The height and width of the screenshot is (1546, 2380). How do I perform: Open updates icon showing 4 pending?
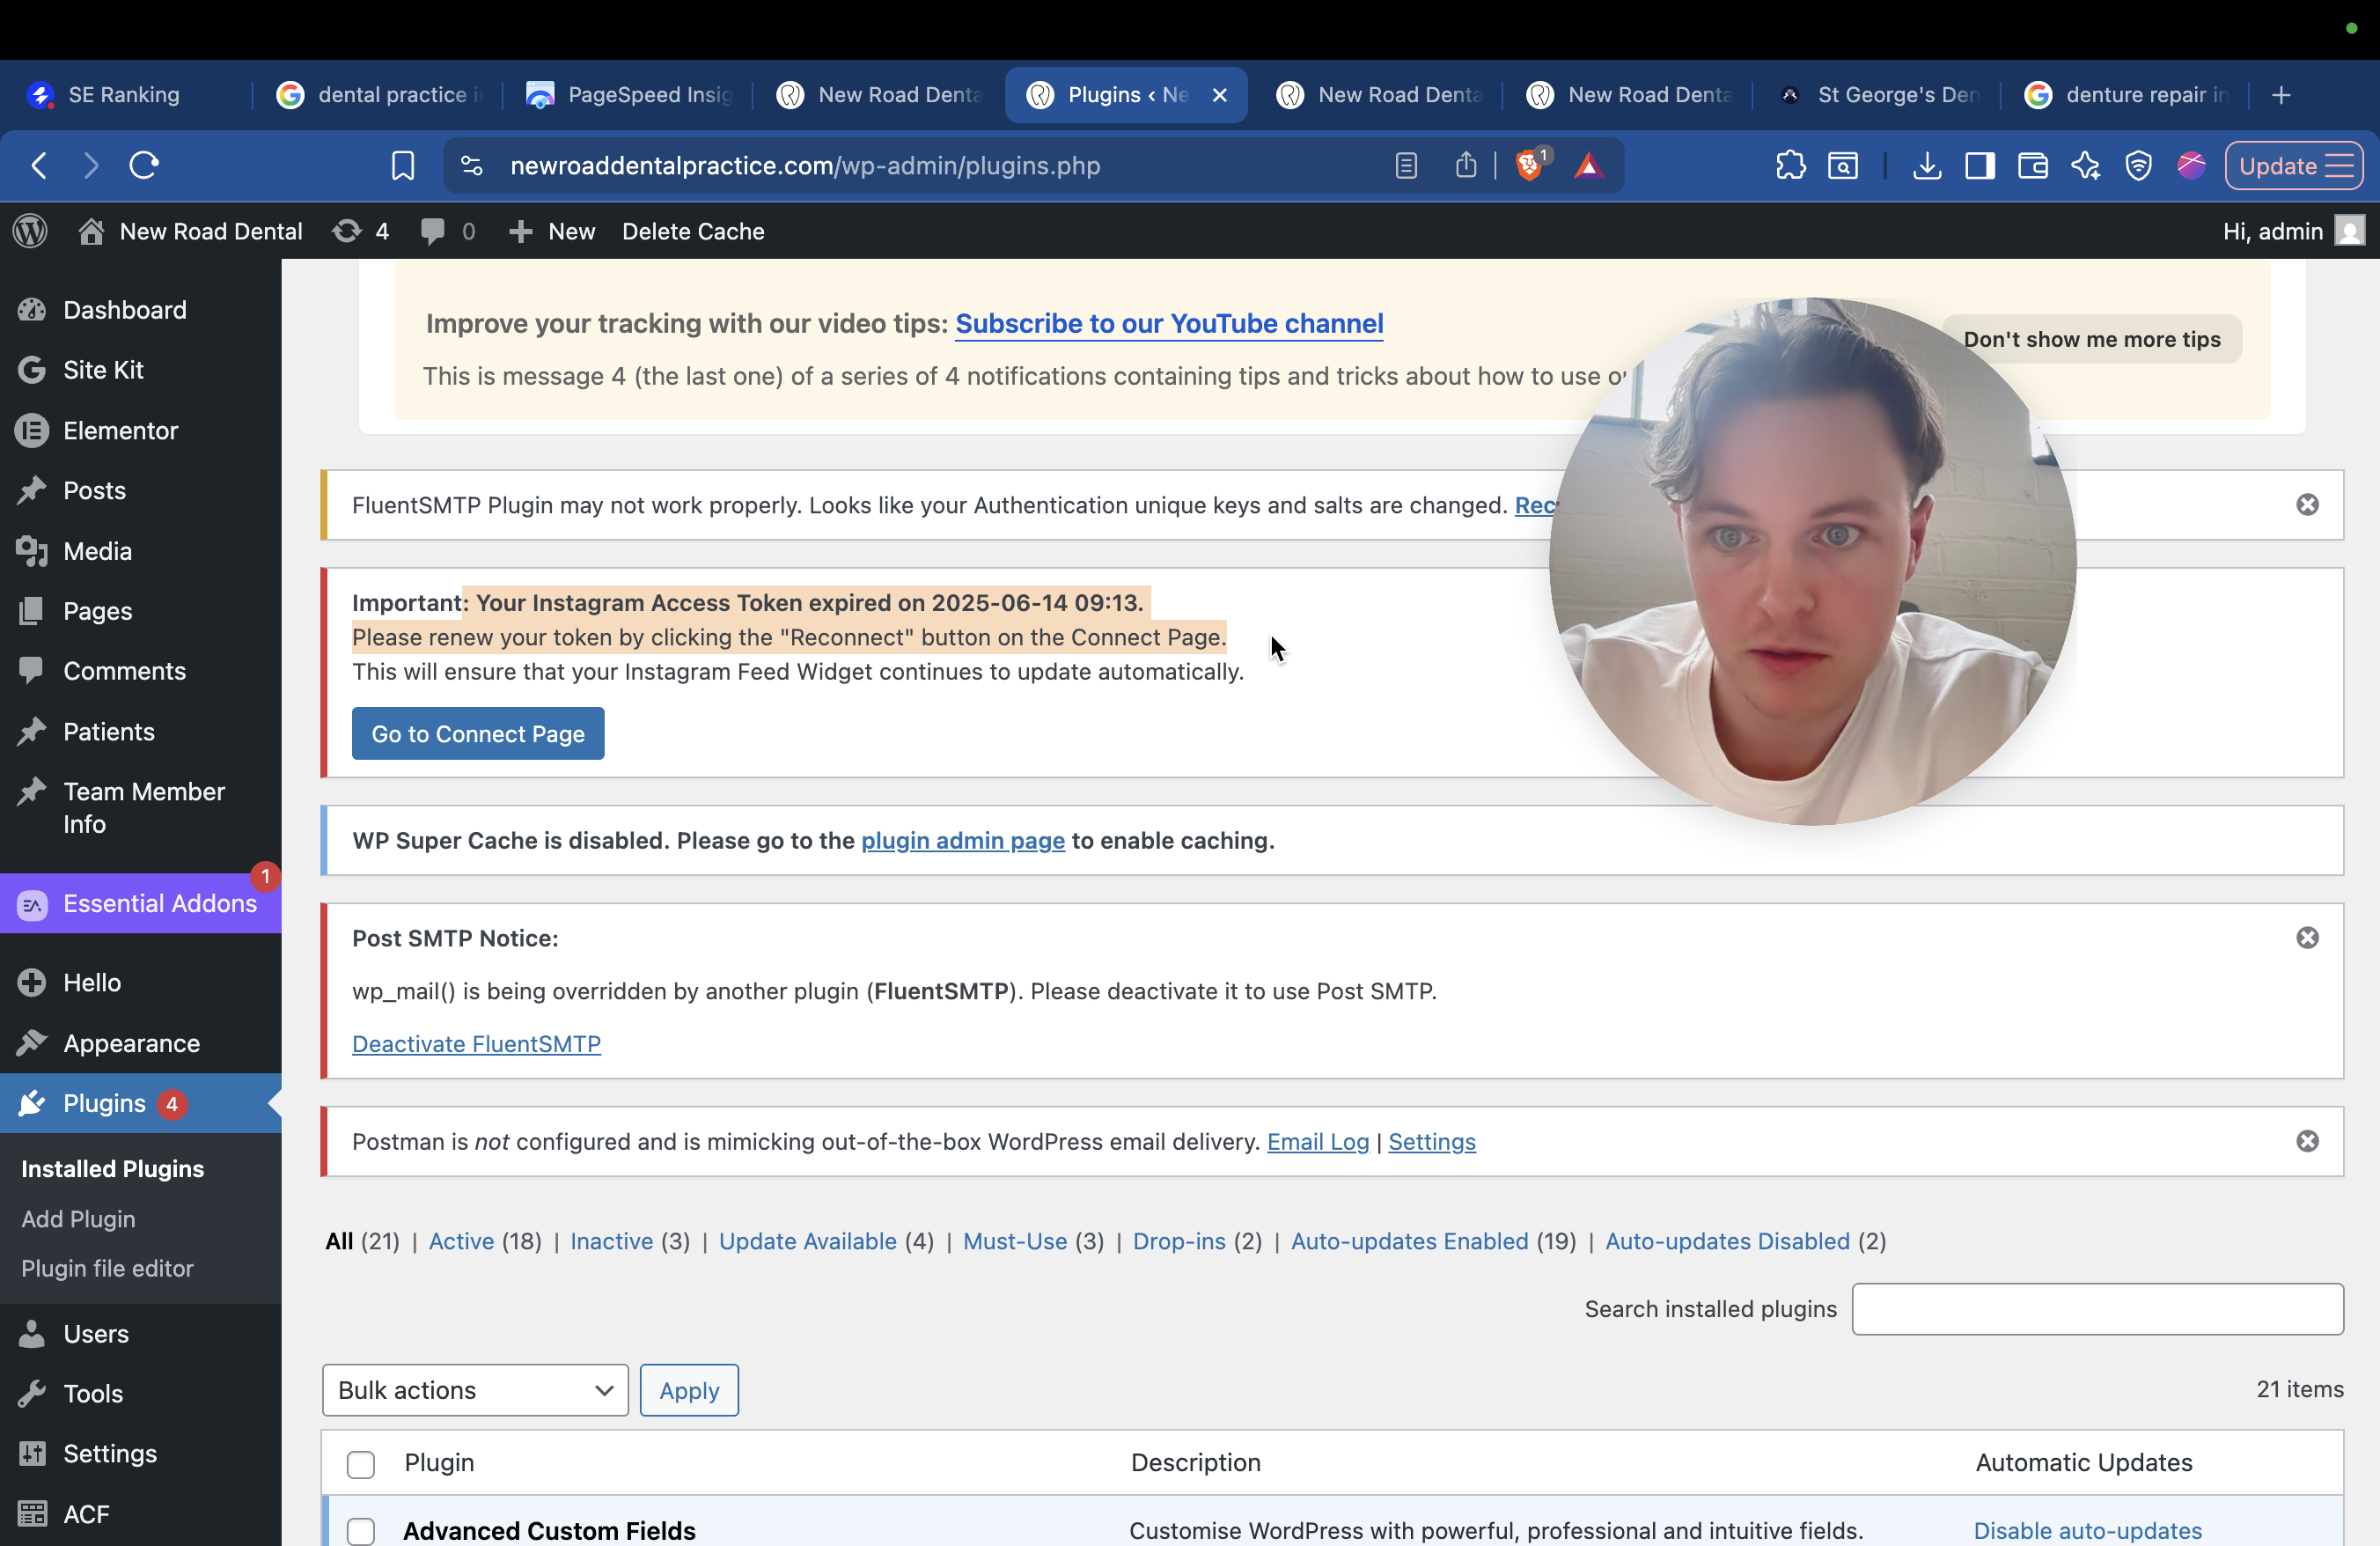tap(361, 231)
